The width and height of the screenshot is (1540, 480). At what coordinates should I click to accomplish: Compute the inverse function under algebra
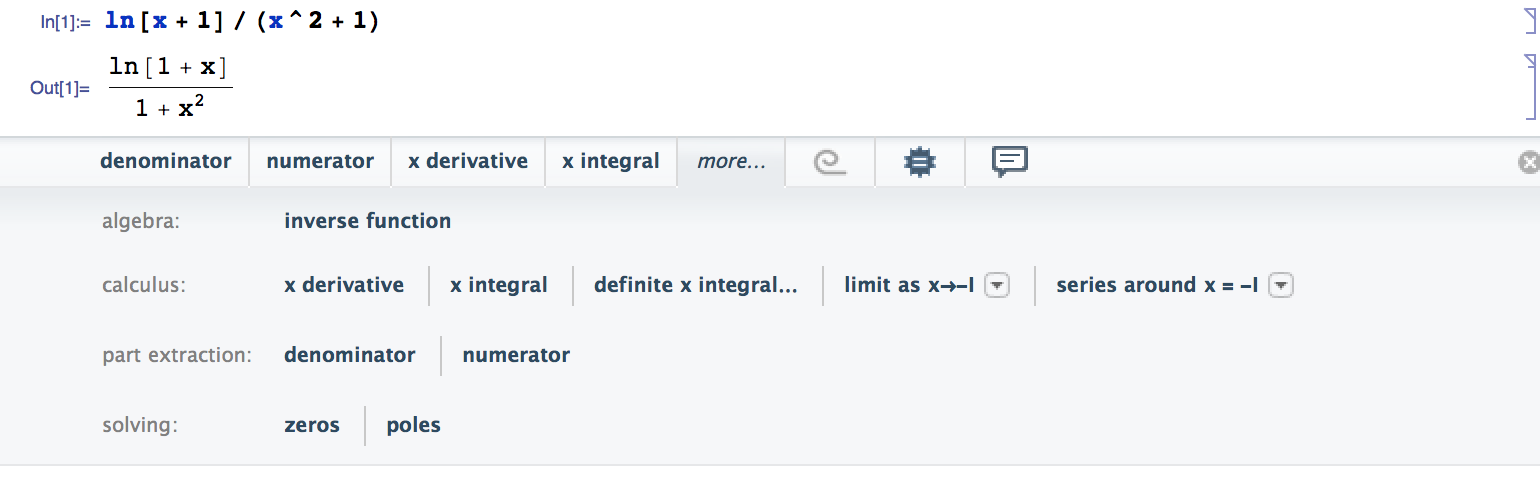[367, 221]
